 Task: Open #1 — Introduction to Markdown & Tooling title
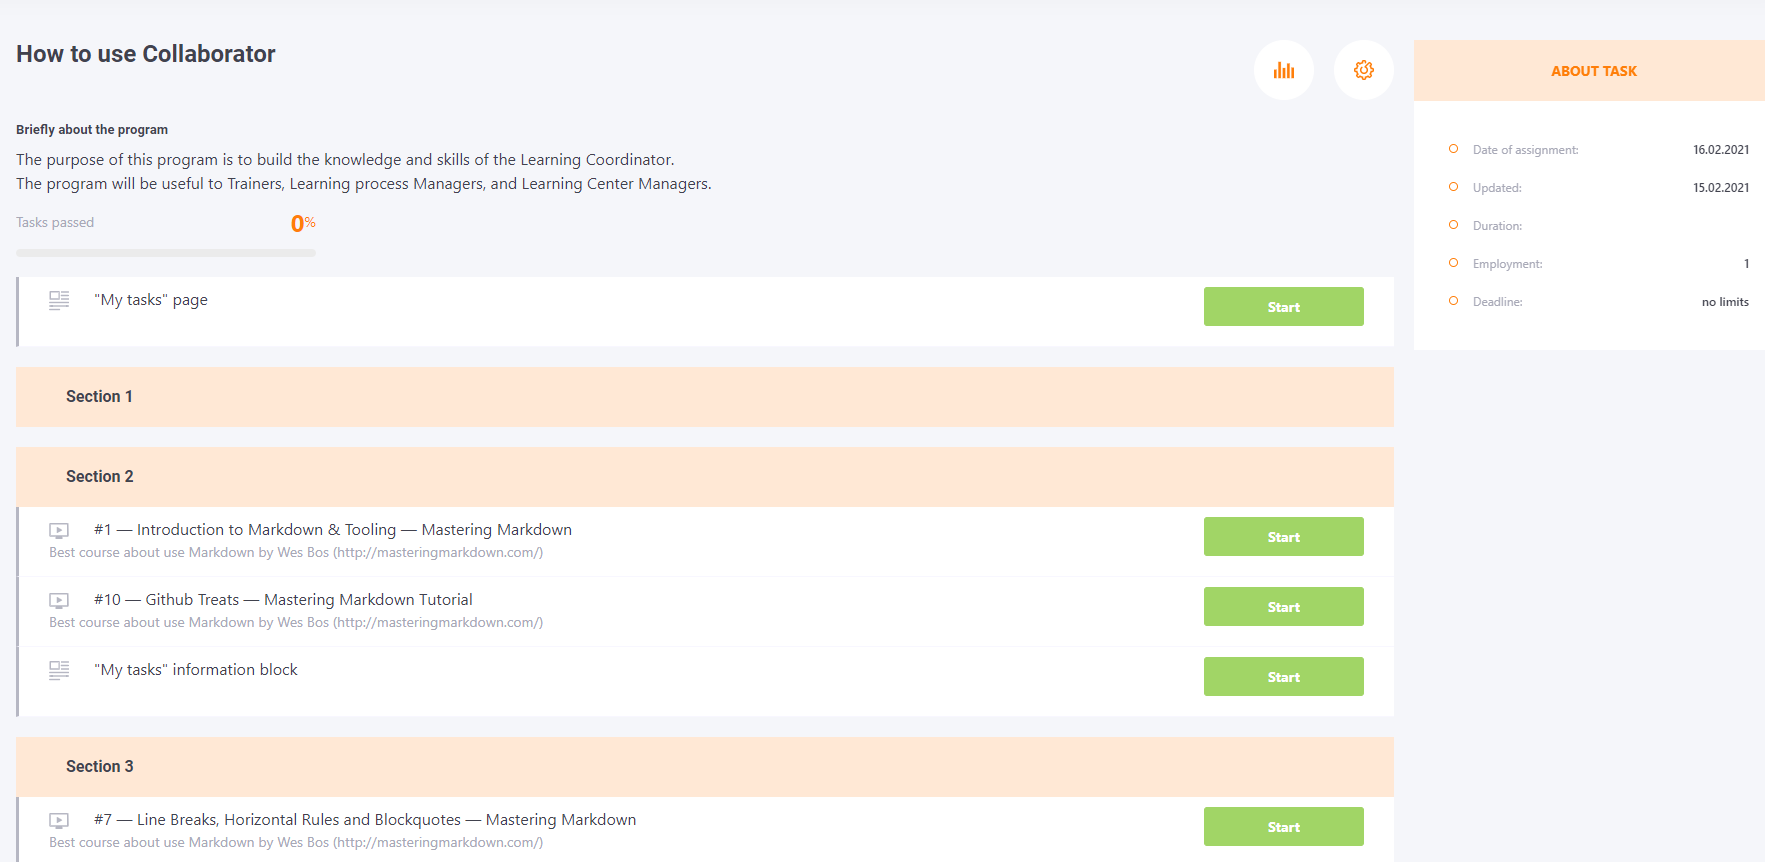click(x=333, y=530)
